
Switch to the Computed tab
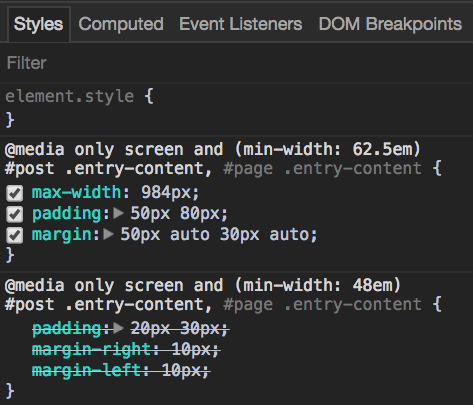pos(121,24)
